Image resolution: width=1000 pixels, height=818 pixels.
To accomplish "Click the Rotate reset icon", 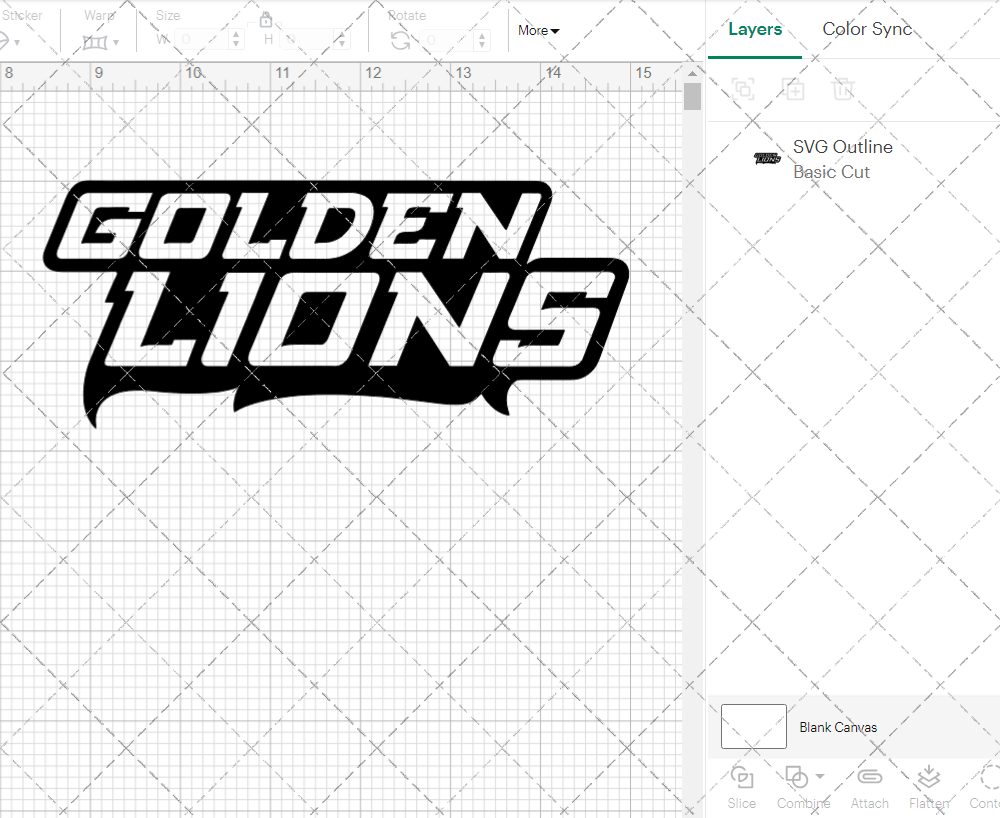I will (x=398, y=38).
